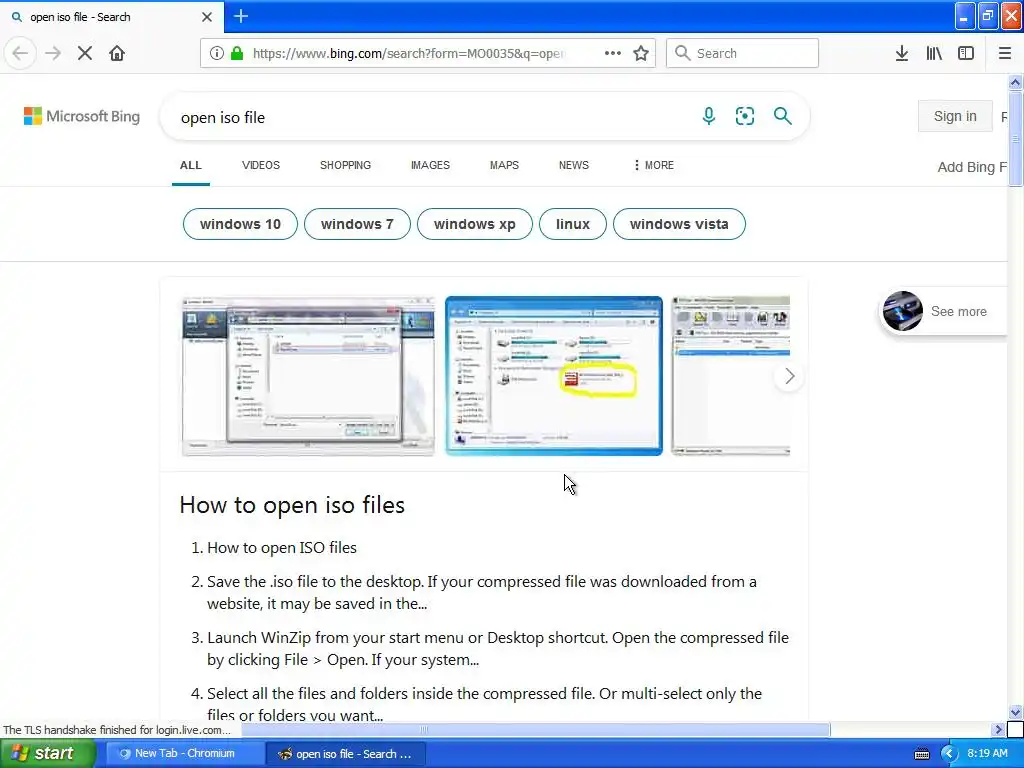This screenshot has height=768, width=1024.
Task: Select the Firefox 'open iso file' taskbar item
Action: click(x=346, y=754)
